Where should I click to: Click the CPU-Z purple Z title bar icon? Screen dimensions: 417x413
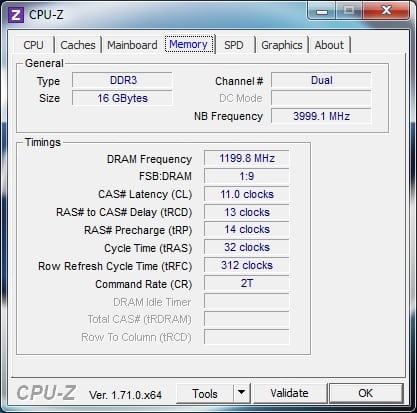(x=16, y=15)
